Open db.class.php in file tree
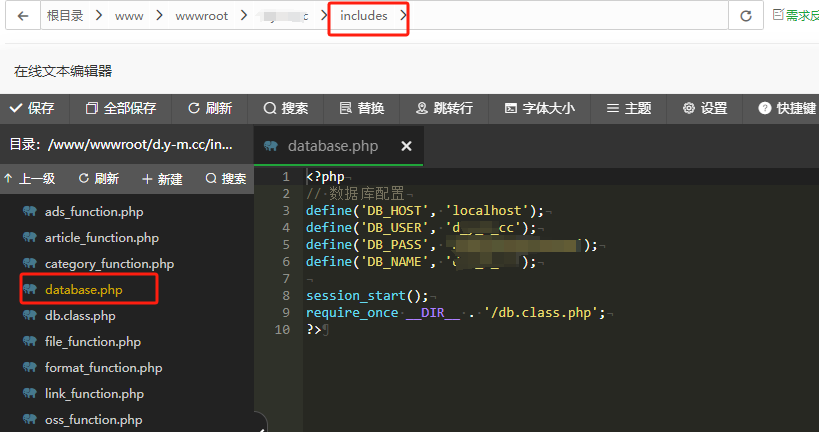 pyautogui.click(x=80, y=316)
